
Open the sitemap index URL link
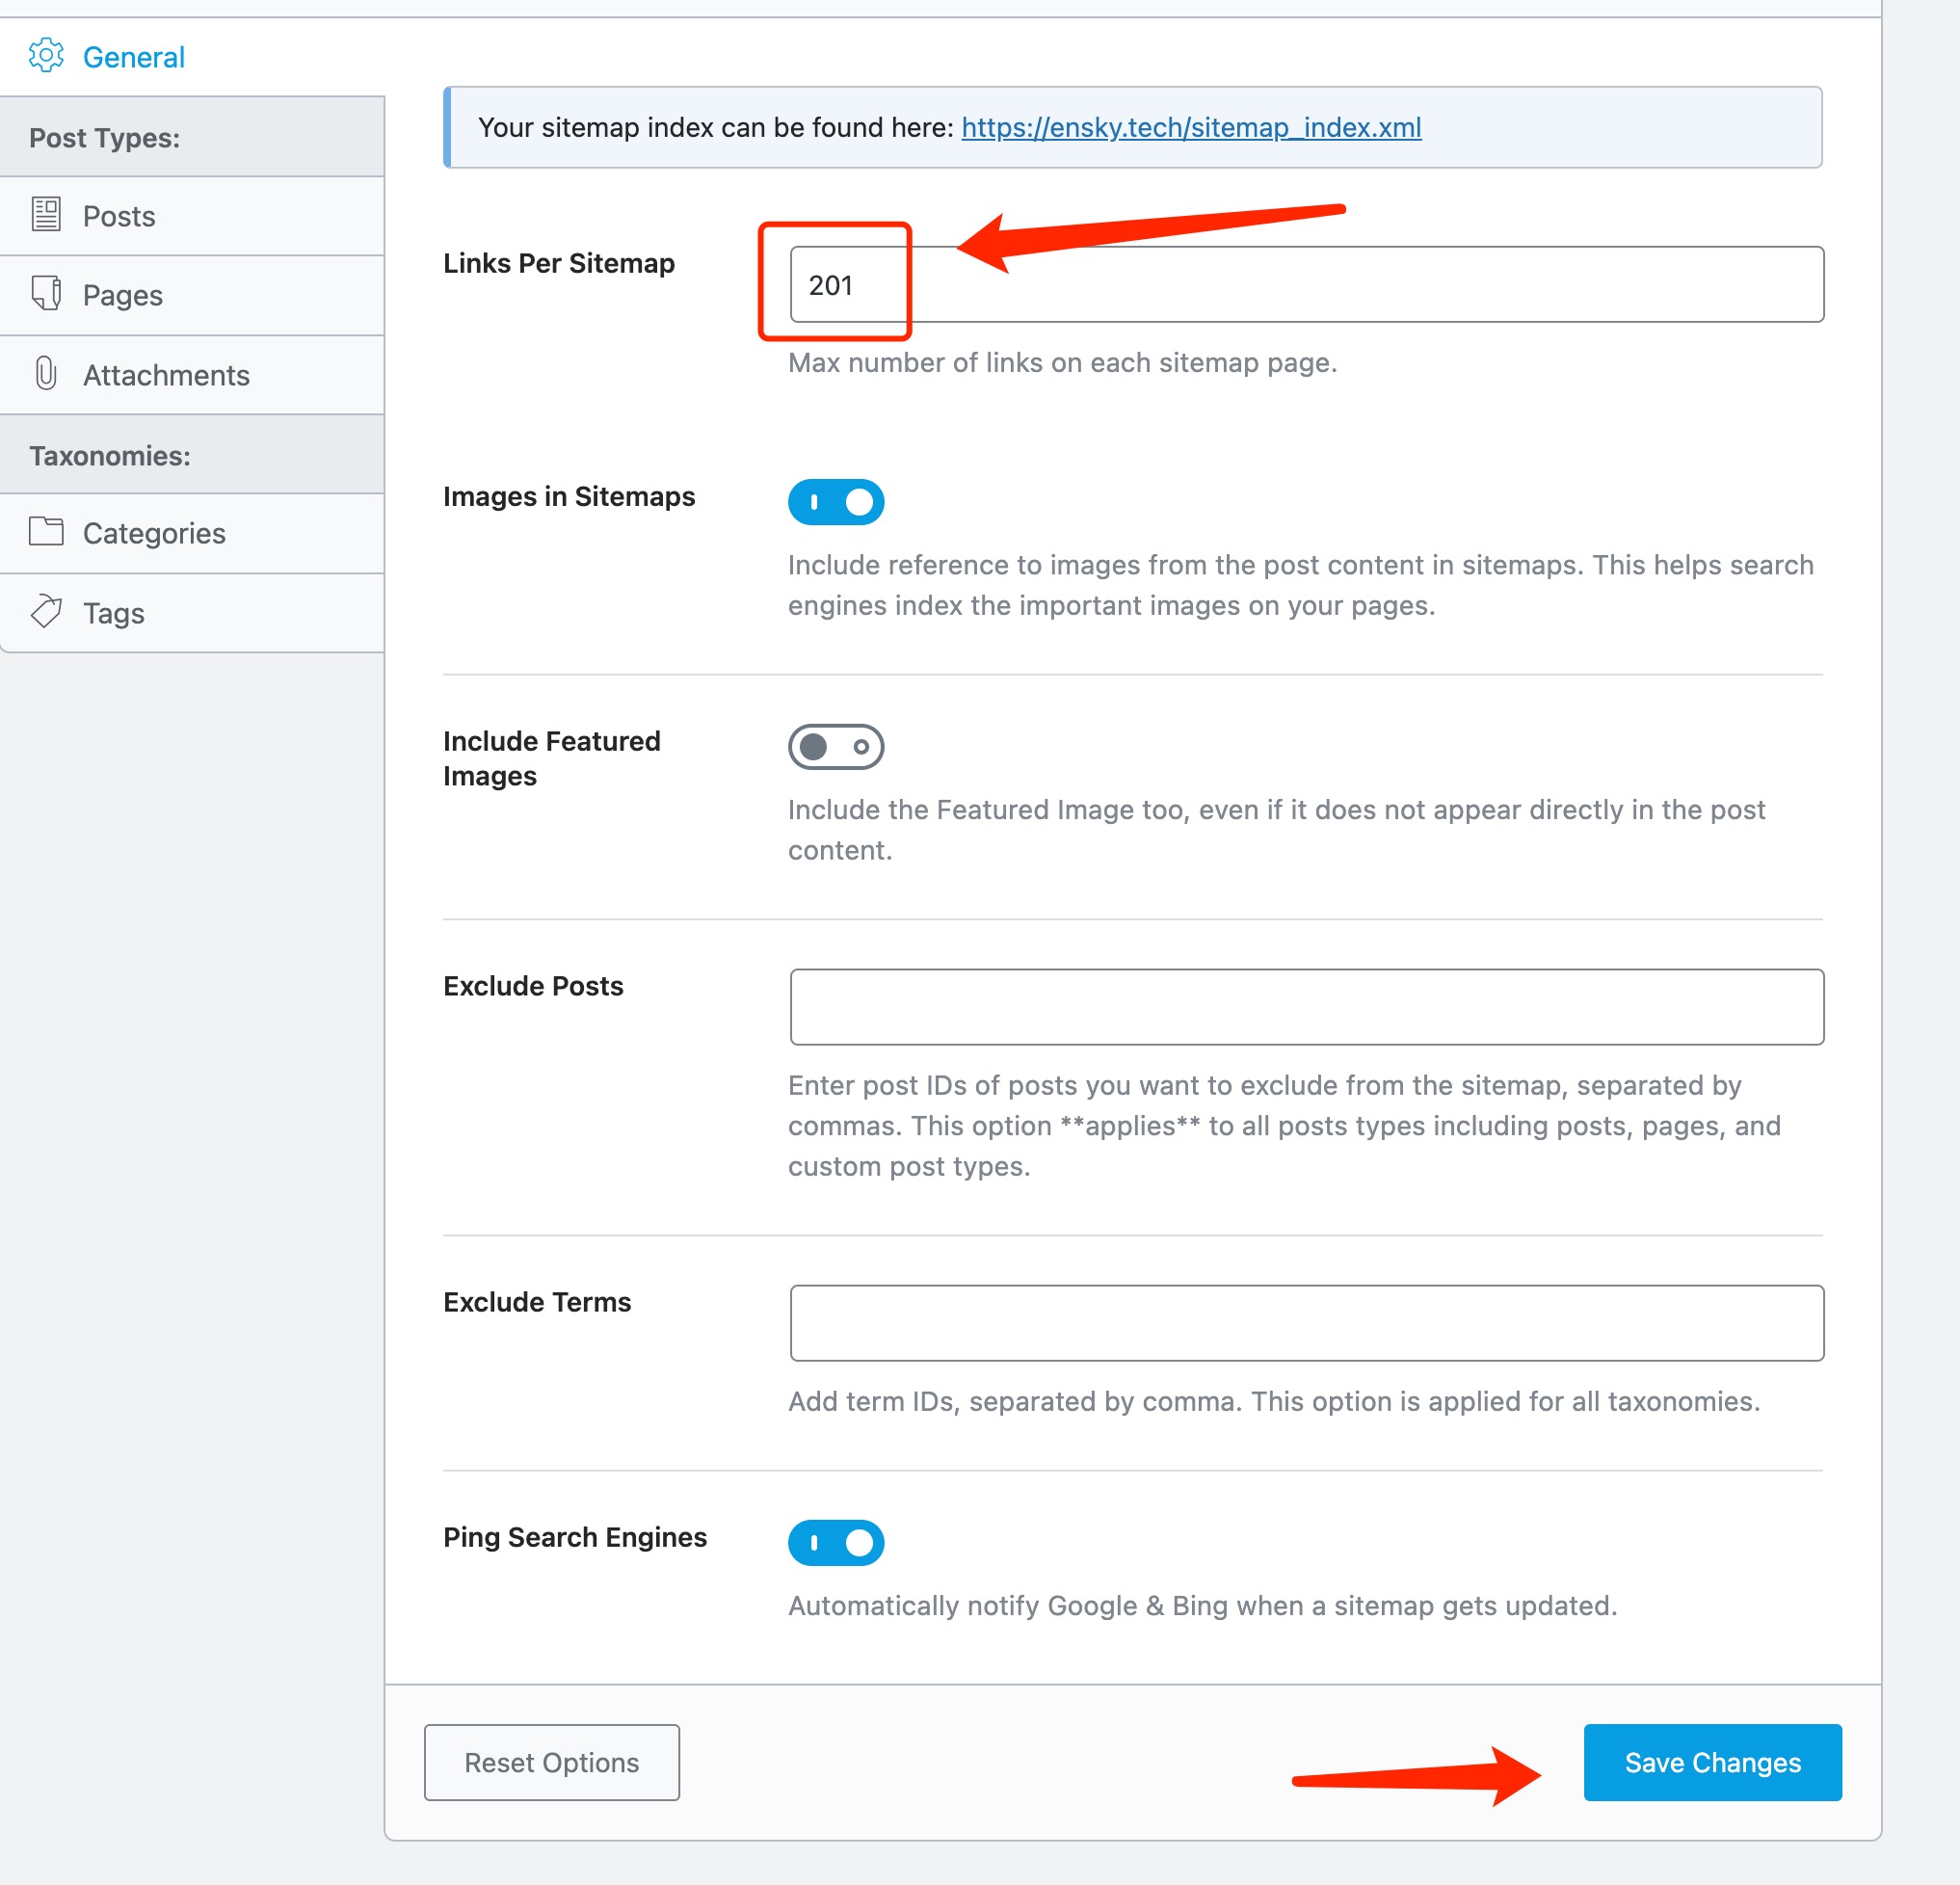[x=1190, y=128]
